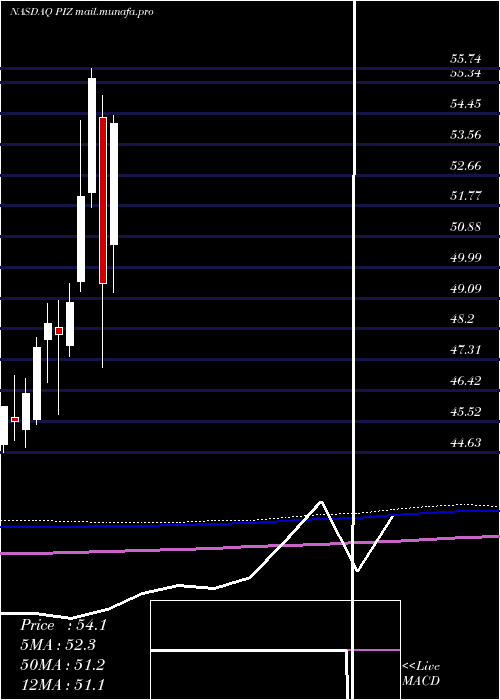The height and width of the screenshot is (700, 500).
Task: Click the '12MA : 51.1' readout
Action: 62,685
